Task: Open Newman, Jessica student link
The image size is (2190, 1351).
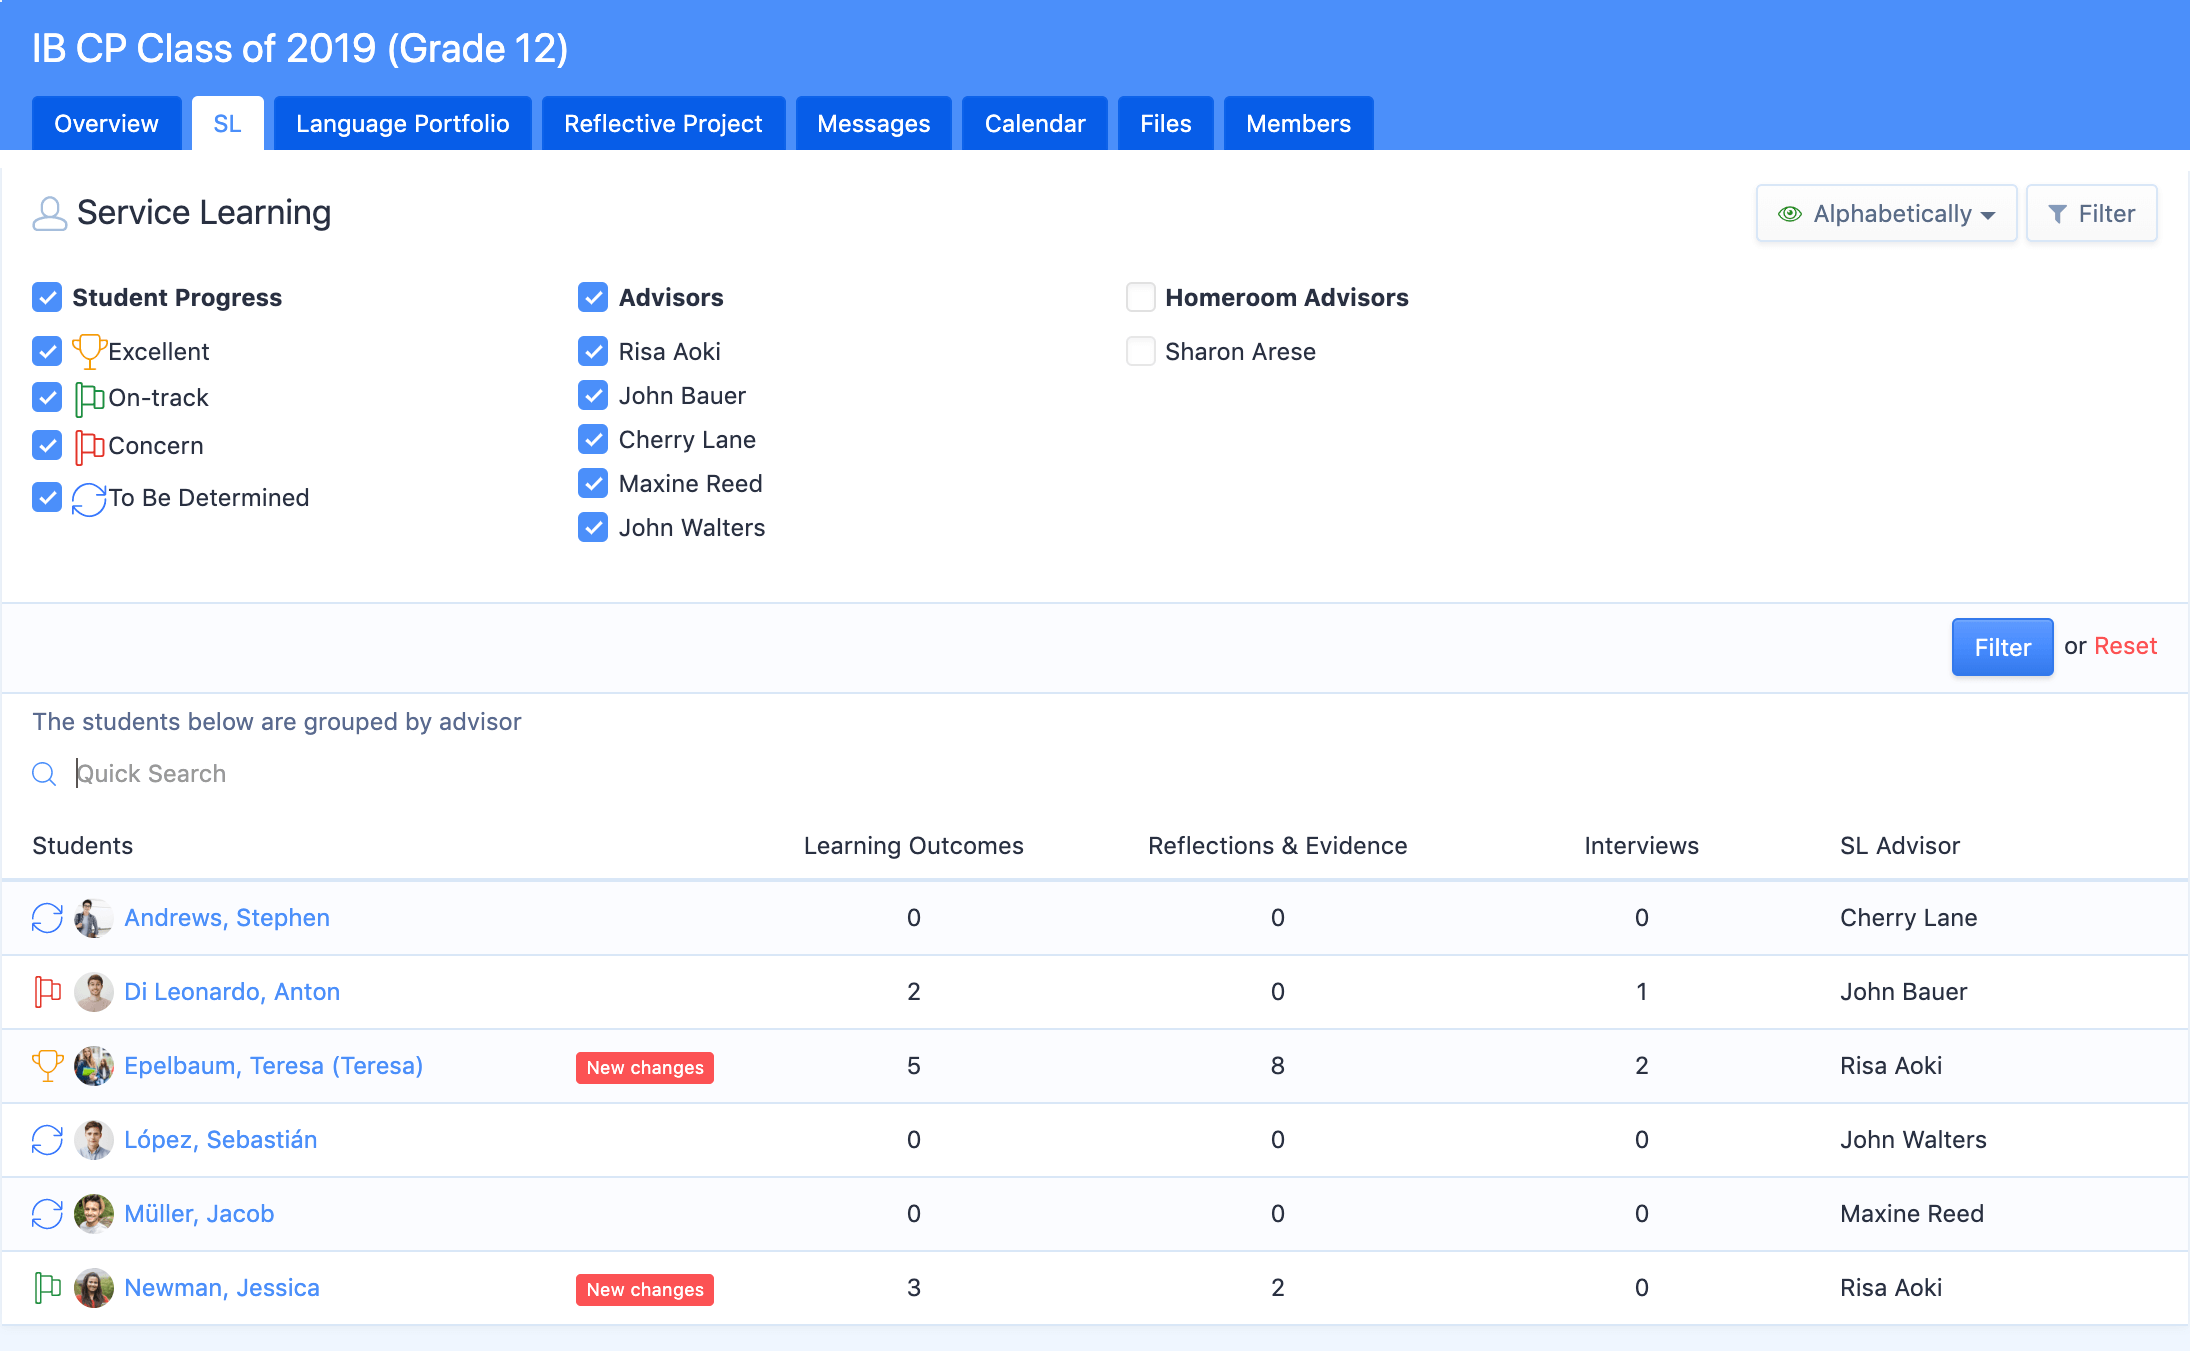Action: point(222,1288)
